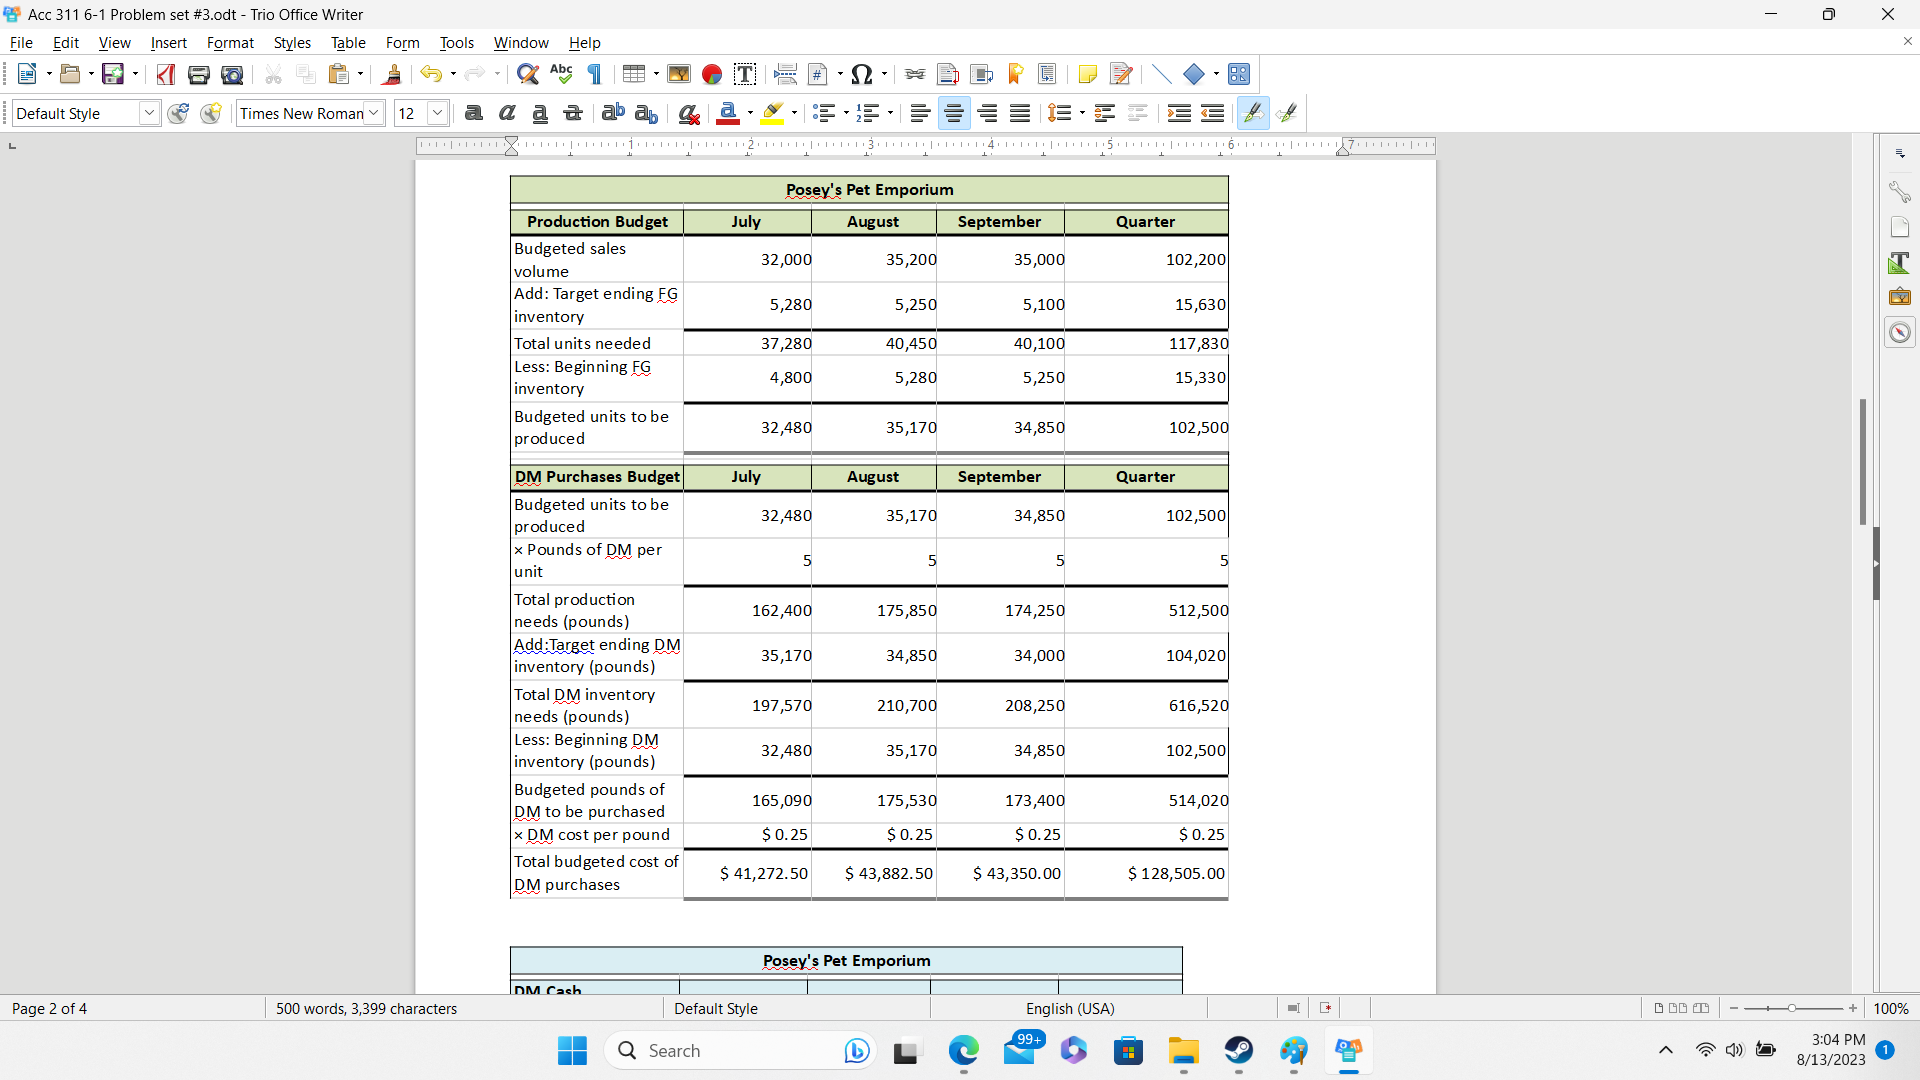Image resolution: width=1920 pixels, height=1080 pixels.
Task: Open the unordered list dropdown arrow
Action: 846,113
